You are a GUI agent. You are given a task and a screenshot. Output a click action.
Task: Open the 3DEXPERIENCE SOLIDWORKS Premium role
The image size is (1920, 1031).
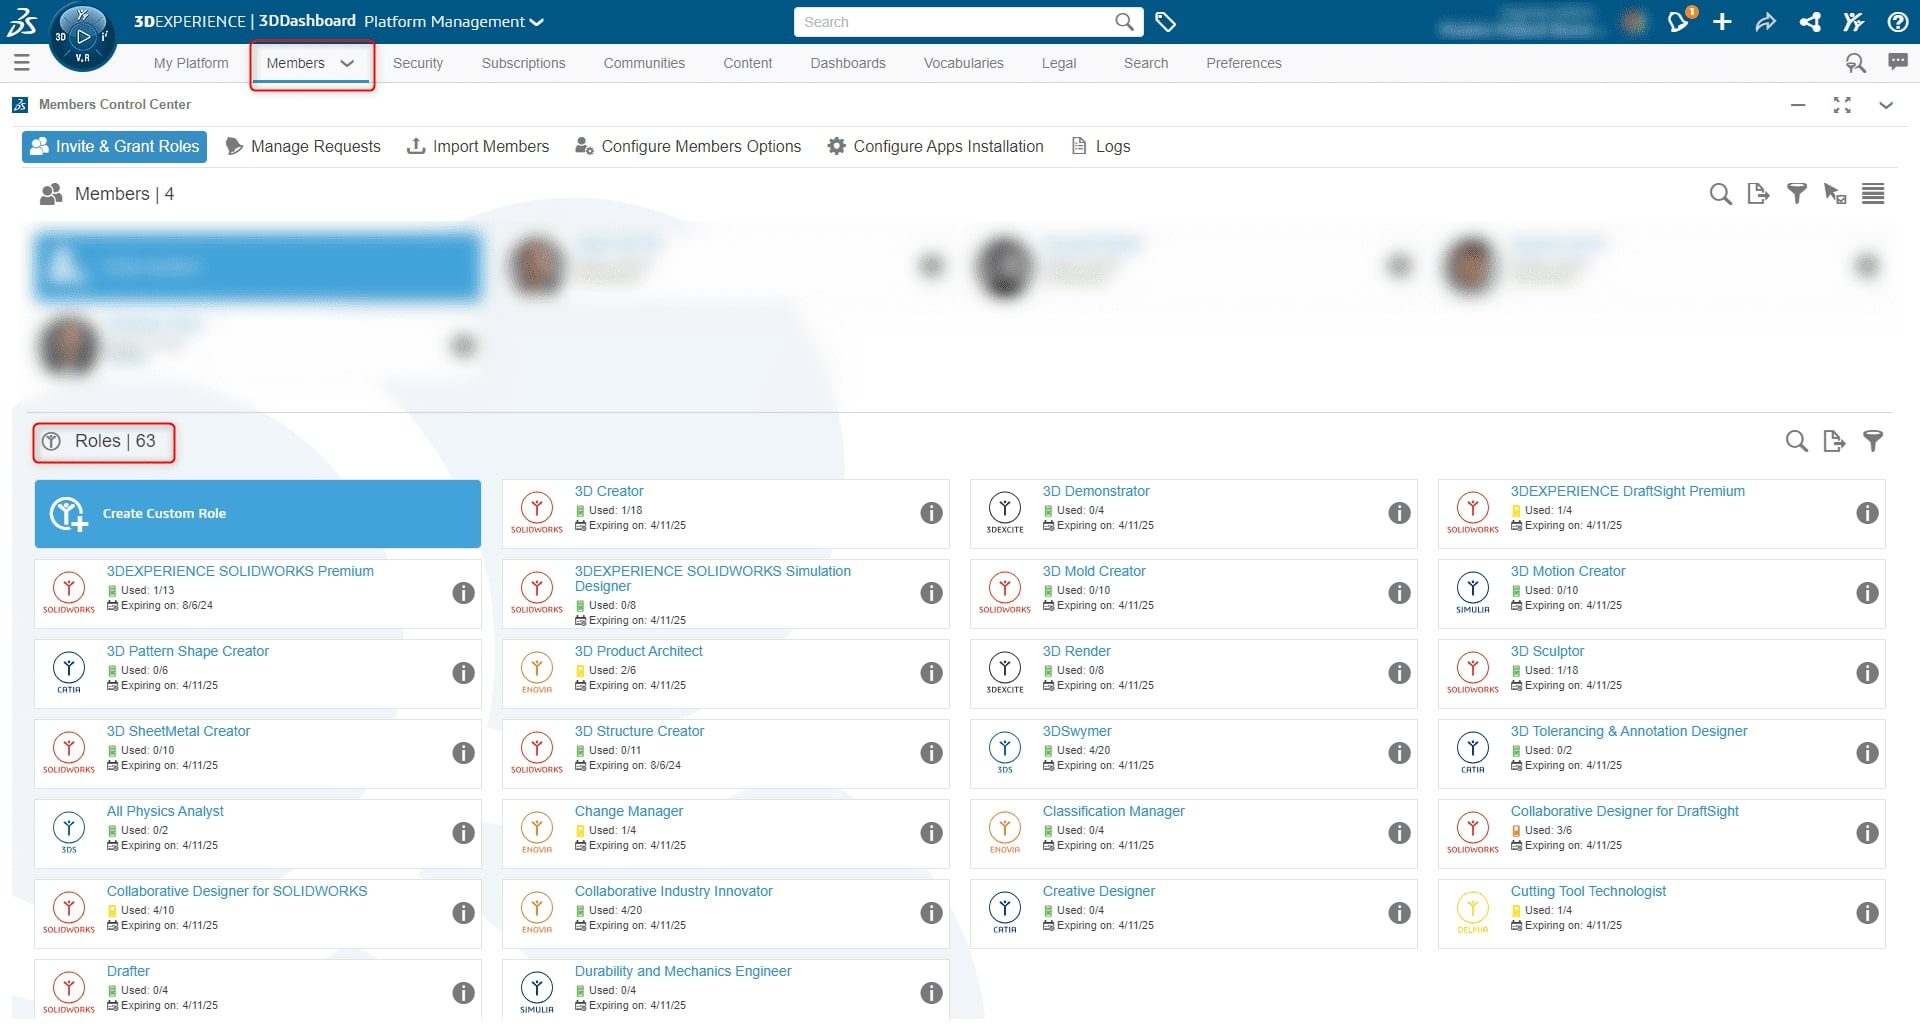tap(240, 571)
